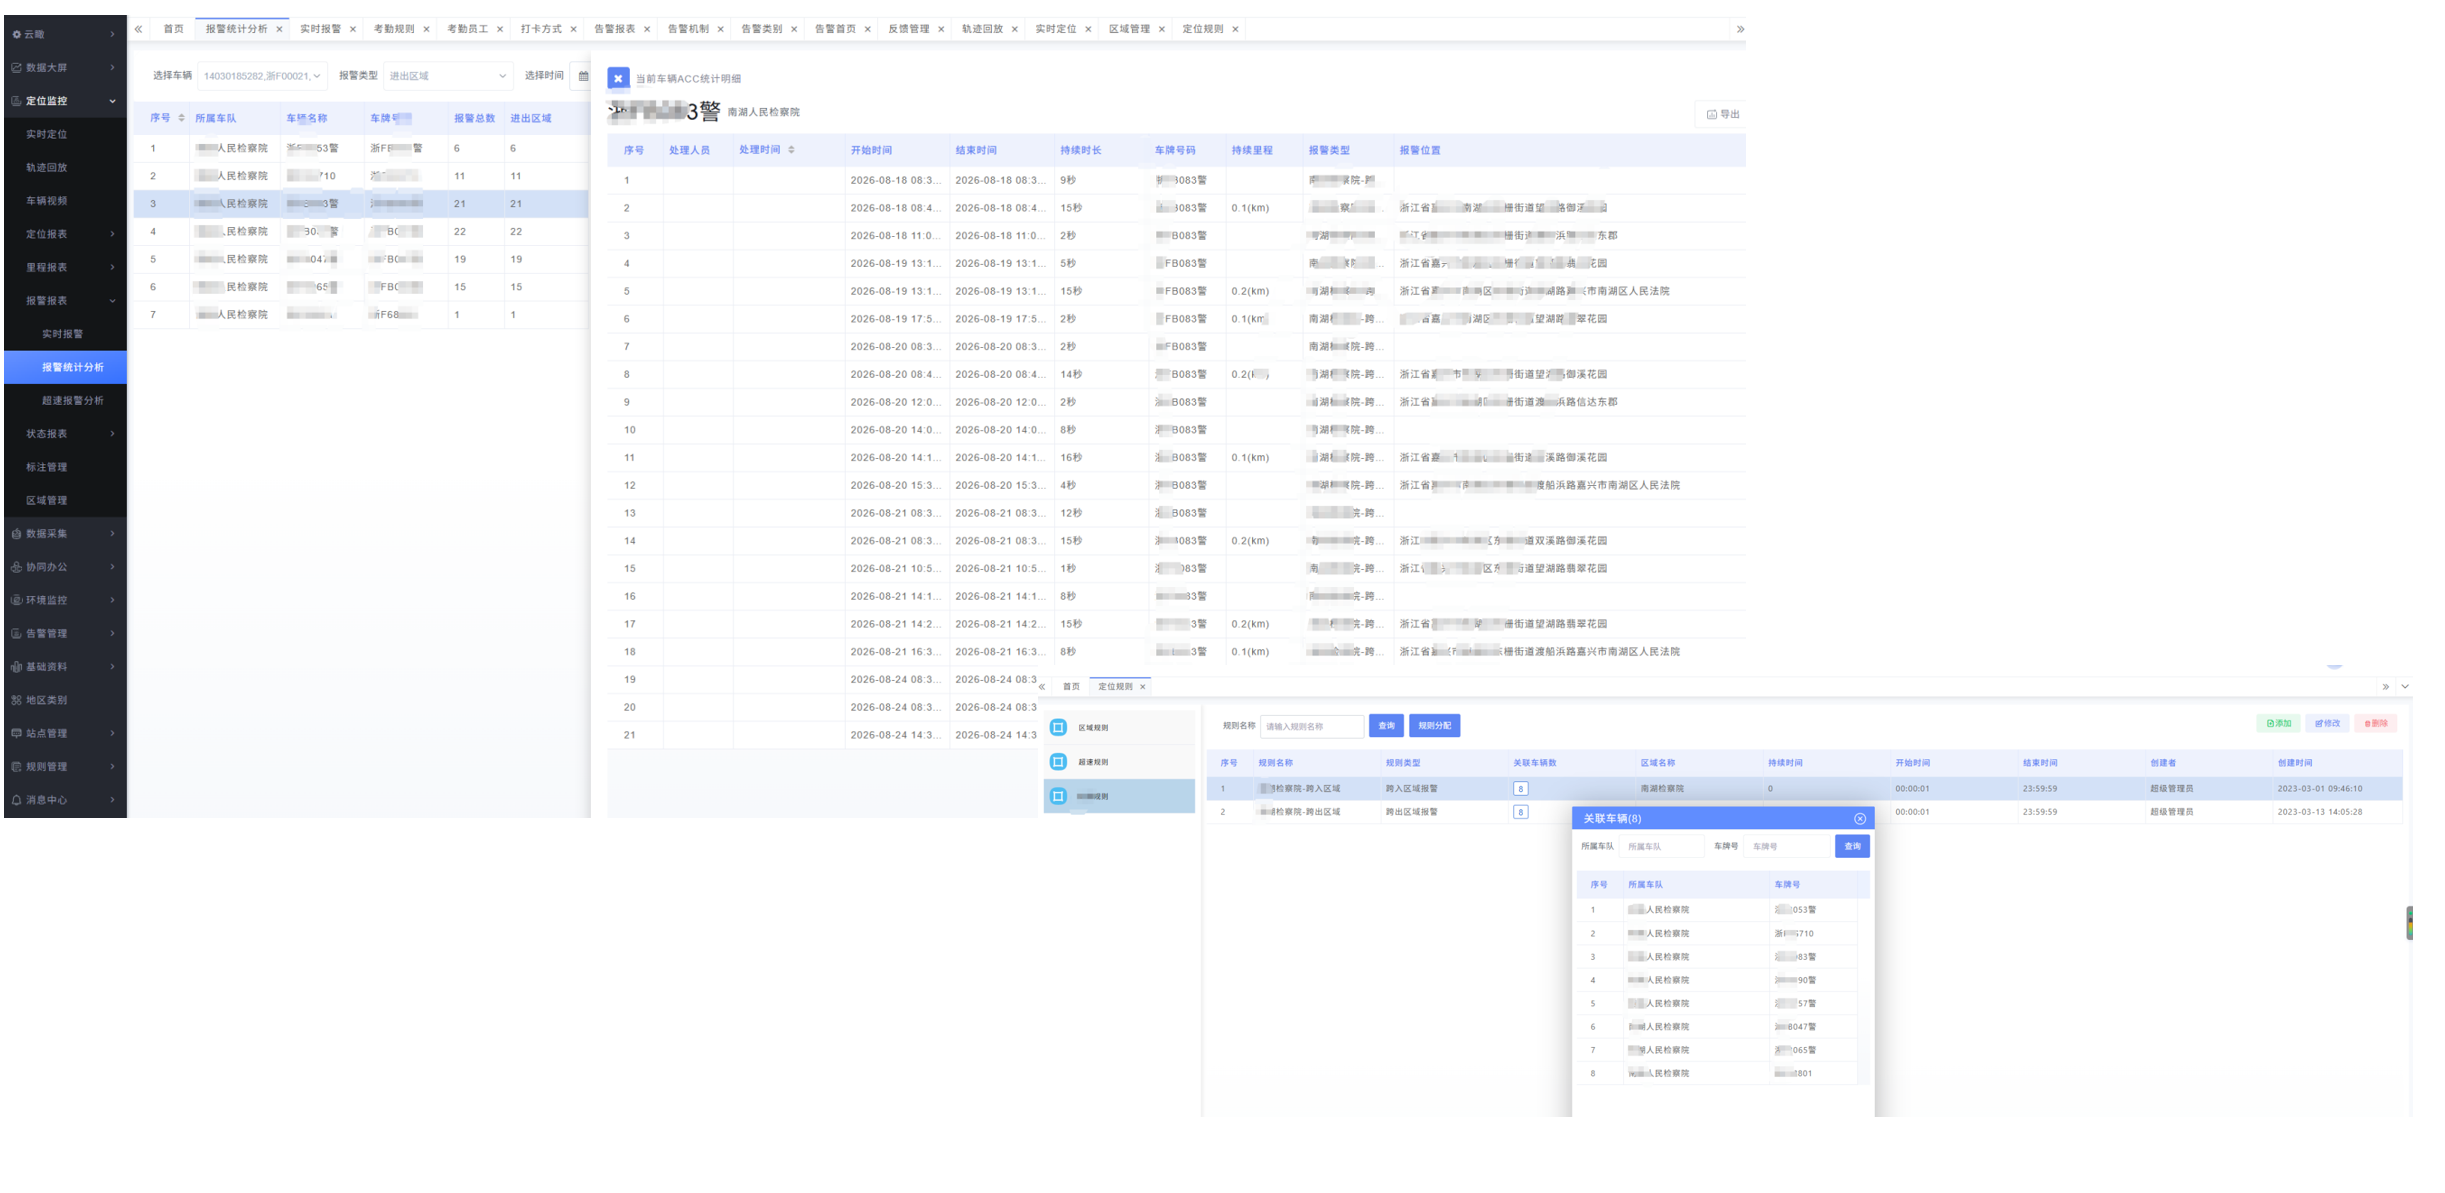Close the 报警统计分析 tab
This screenshot has width=2445, height=1193.
[279, 29]
